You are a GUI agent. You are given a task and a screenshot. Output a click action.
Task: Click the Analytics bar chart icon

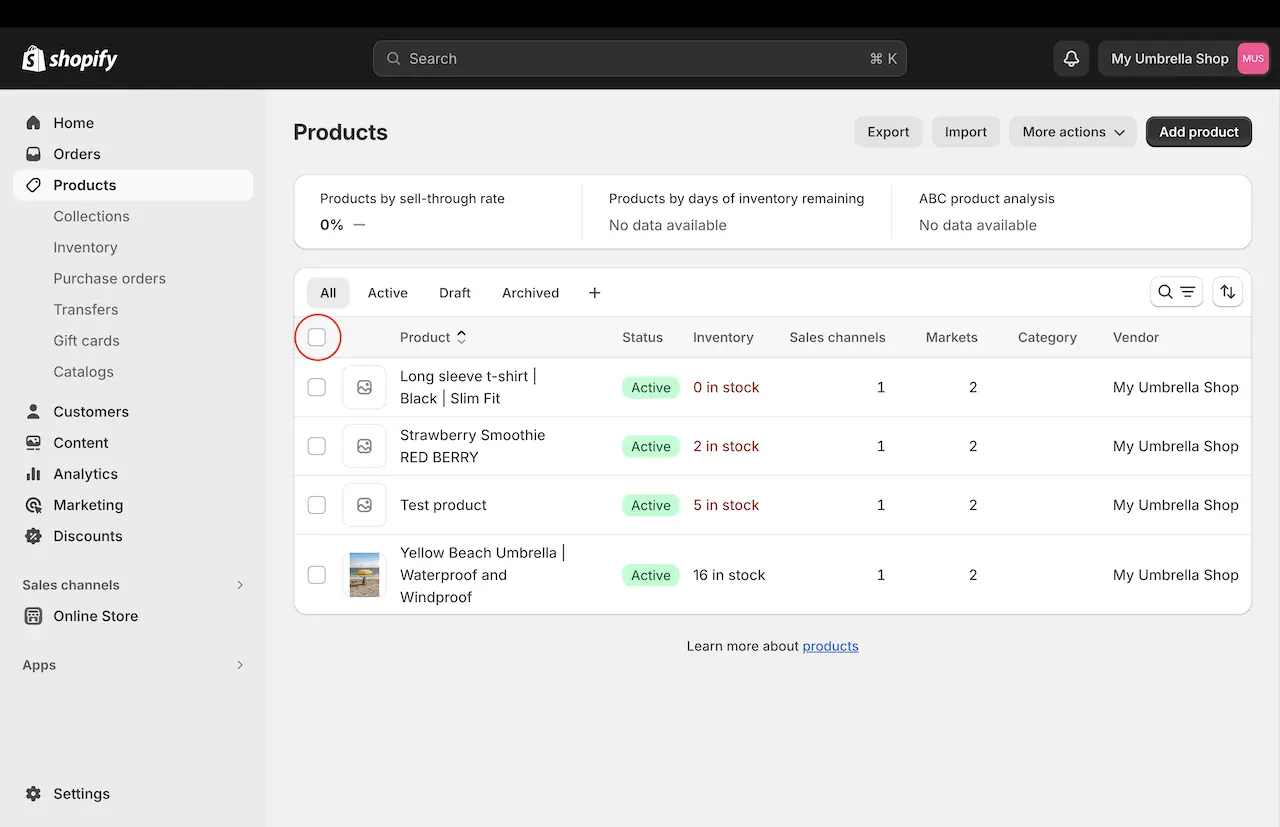point(34,474)
